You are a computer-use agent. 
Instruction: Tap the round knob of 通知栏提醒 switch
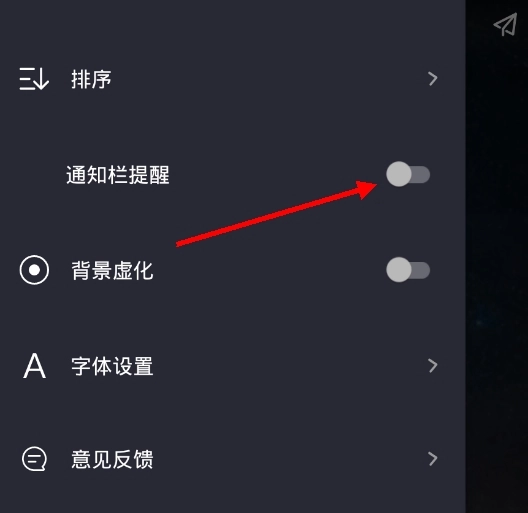pos(399,174)
